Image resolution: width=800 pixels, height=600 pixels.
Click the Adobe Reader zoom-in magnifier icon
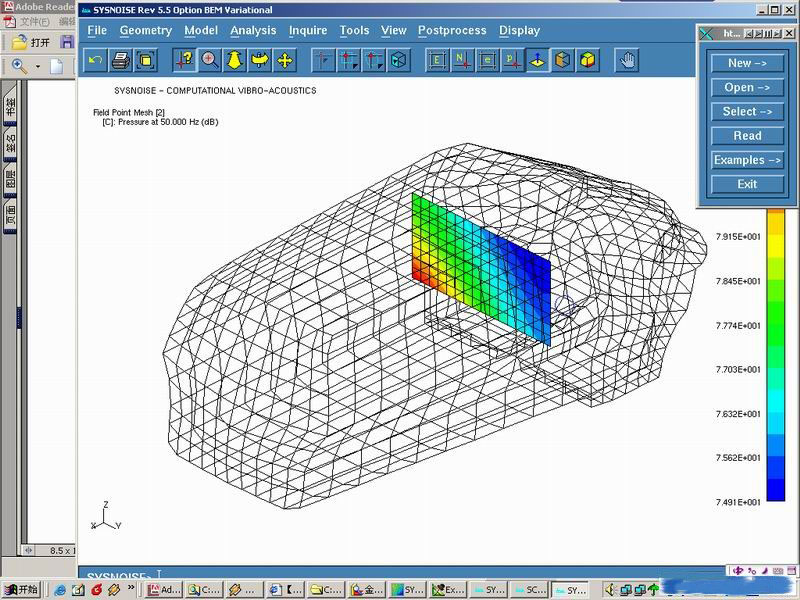click(x=19, y=66)
